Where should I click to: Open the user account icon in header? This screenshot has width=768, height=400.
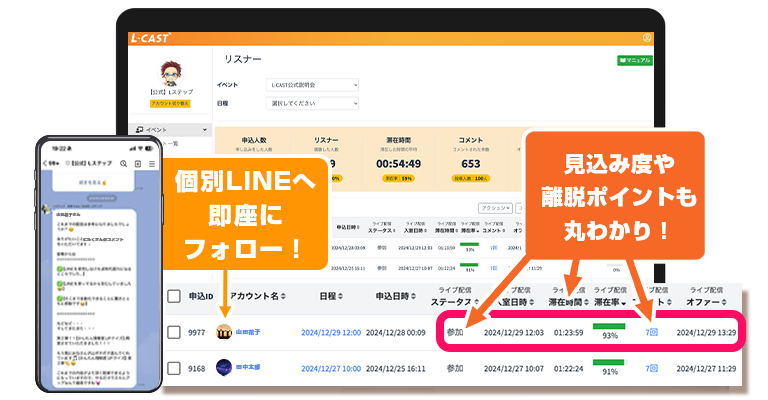(x=647, y=38)
